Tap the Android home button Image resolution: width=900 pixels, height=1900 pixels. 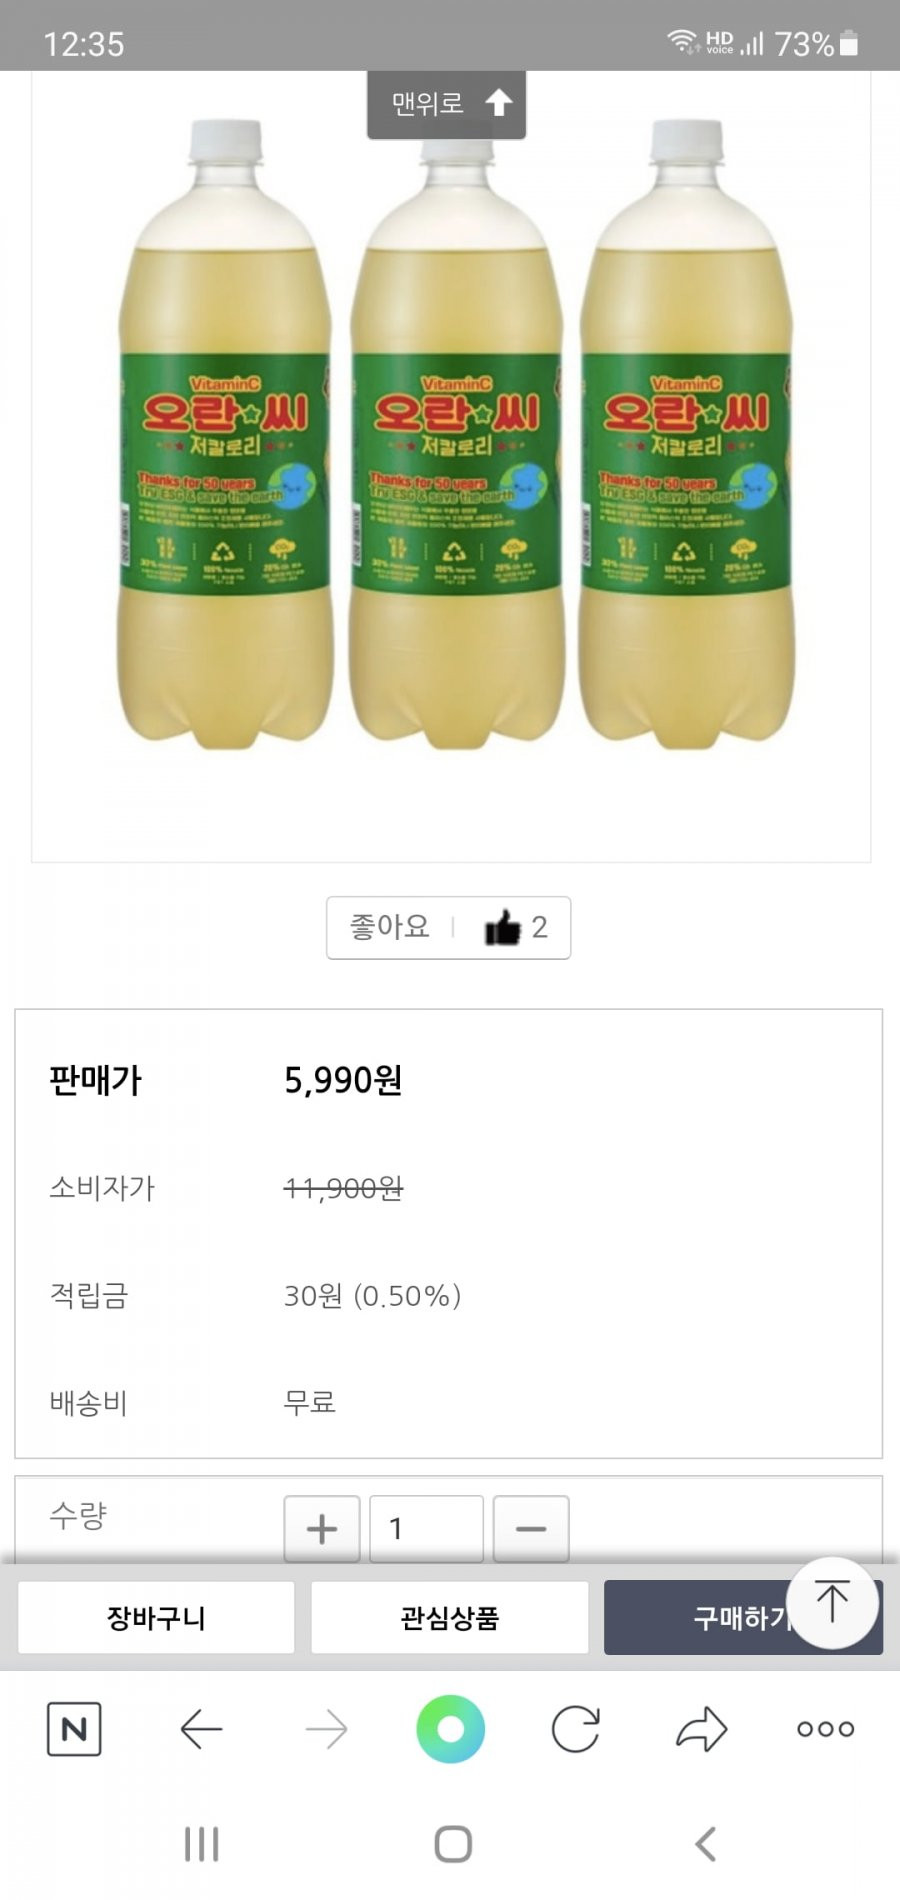click(452, 1845)
